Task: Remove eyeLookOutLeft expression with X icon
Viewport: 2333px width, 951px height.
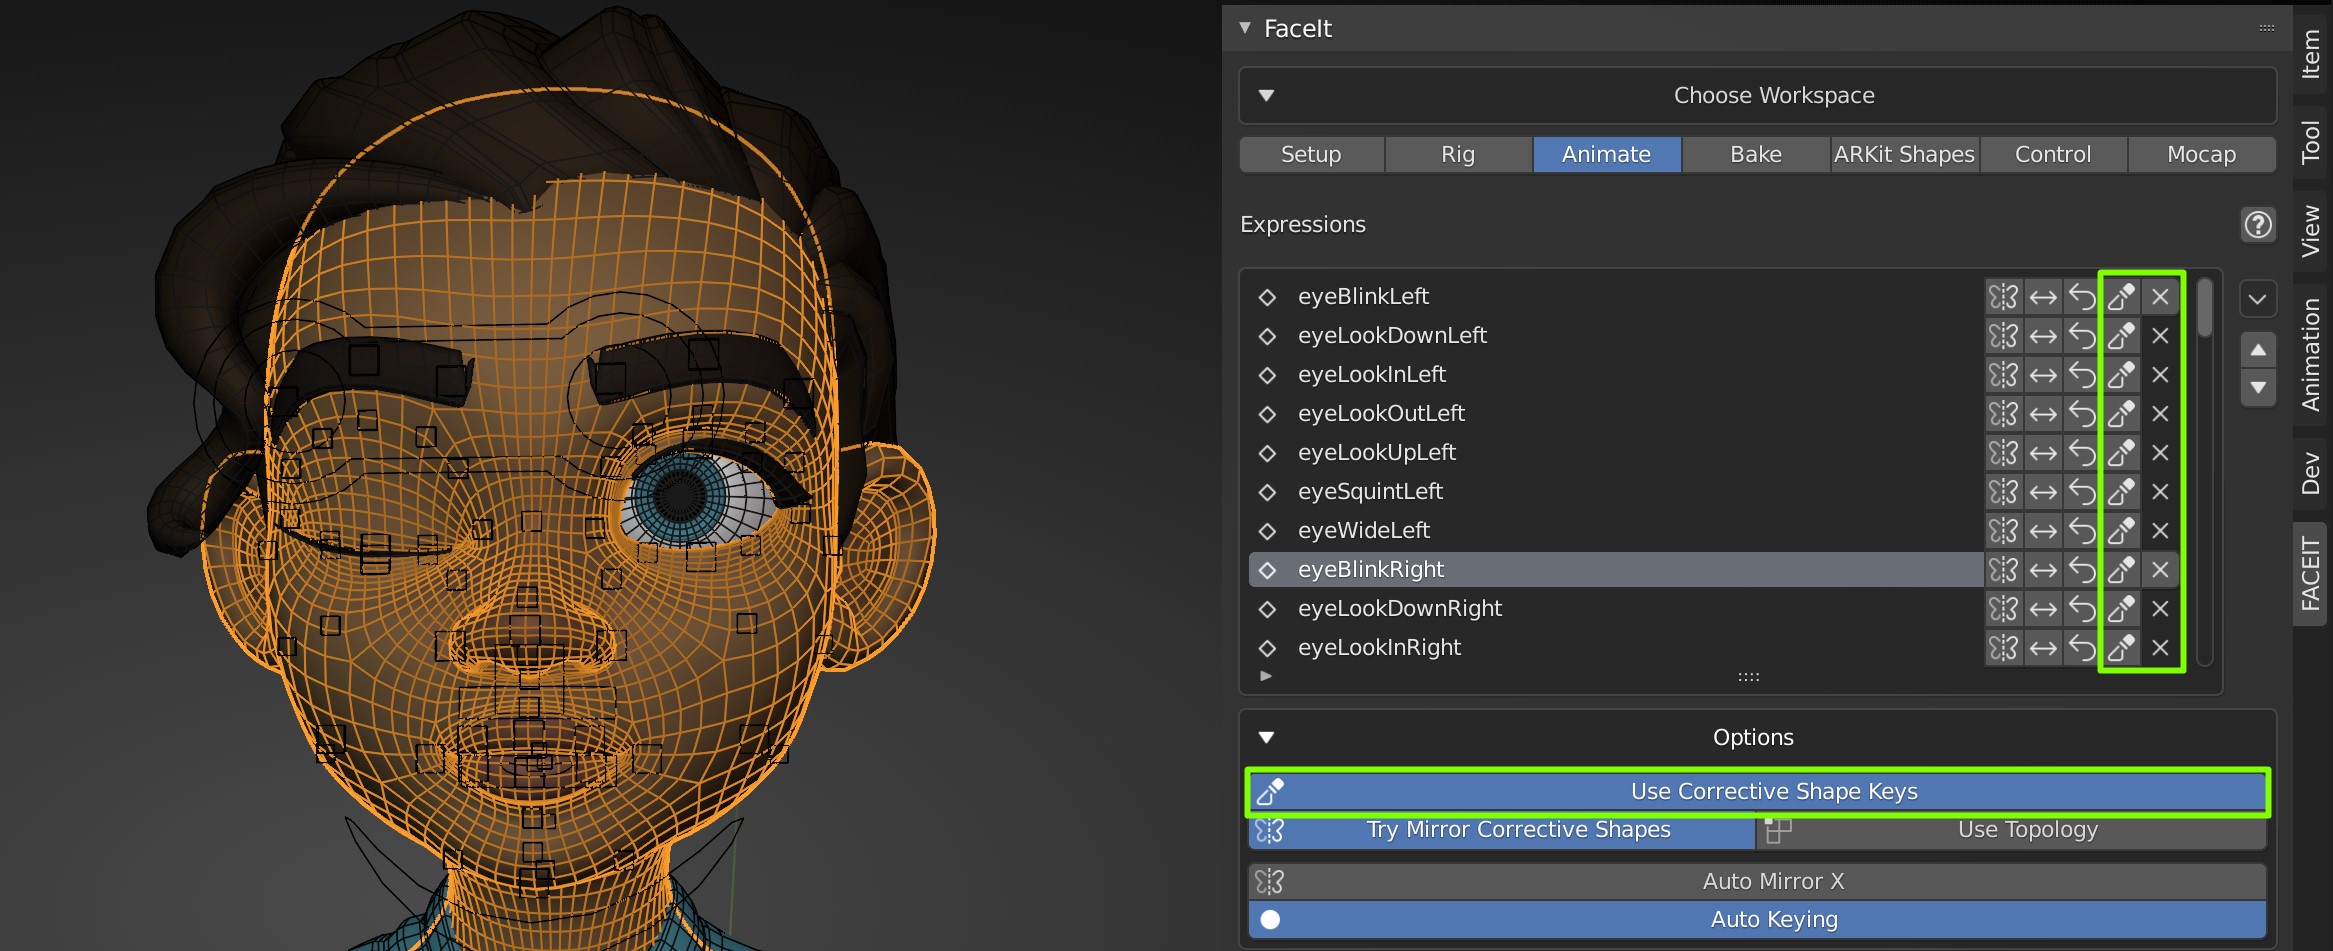Action: click(2160, 414)
